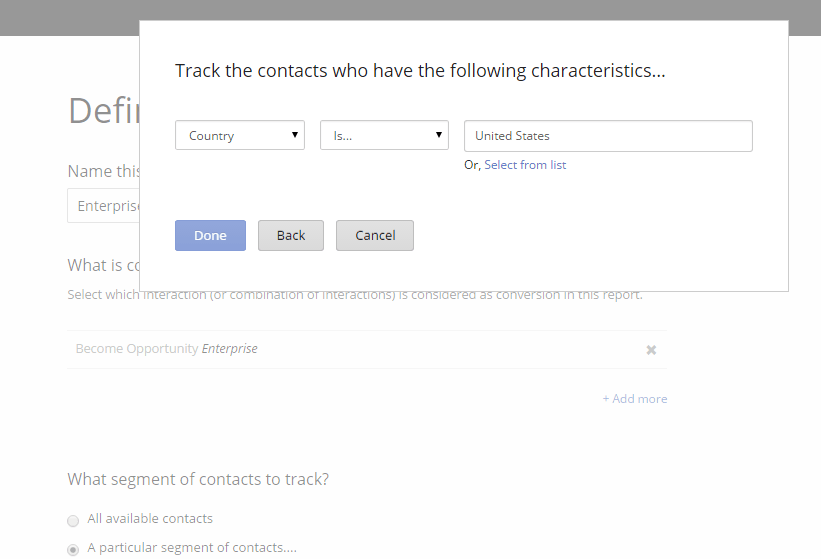Choose "A particular segment of contacts" radio

[73, 549]
